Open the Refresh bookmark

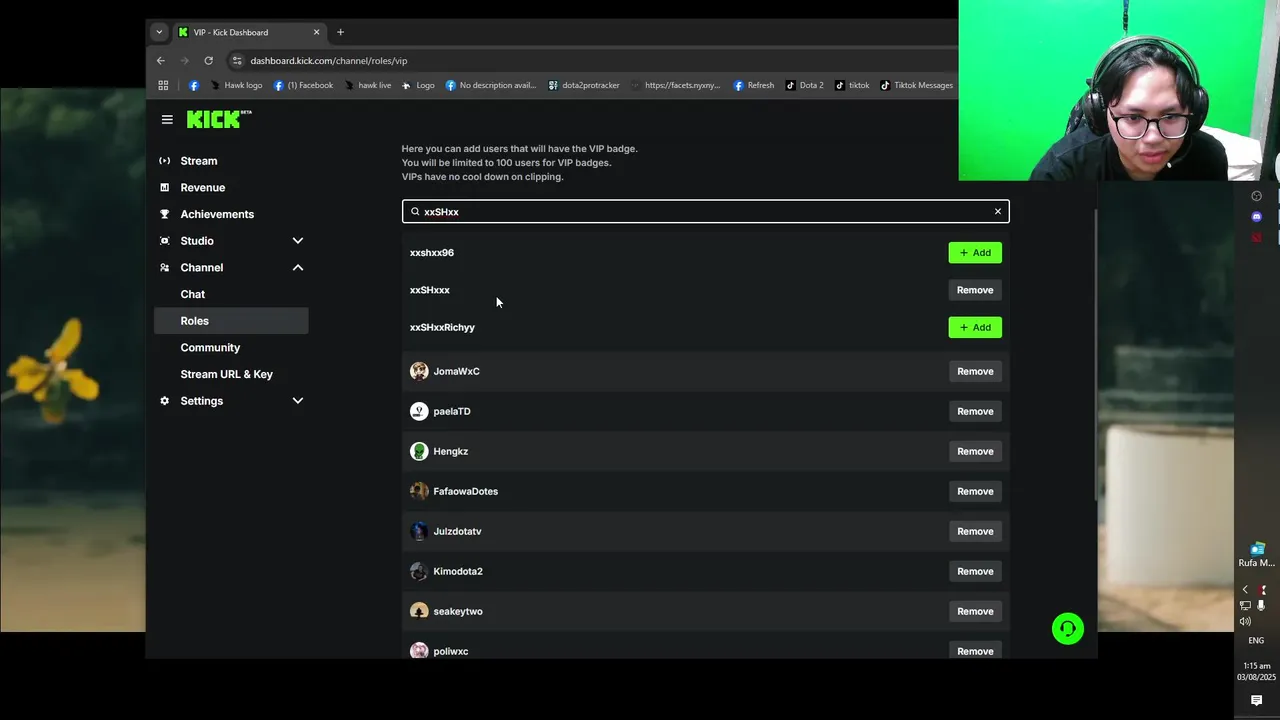[x=754, y=85]
